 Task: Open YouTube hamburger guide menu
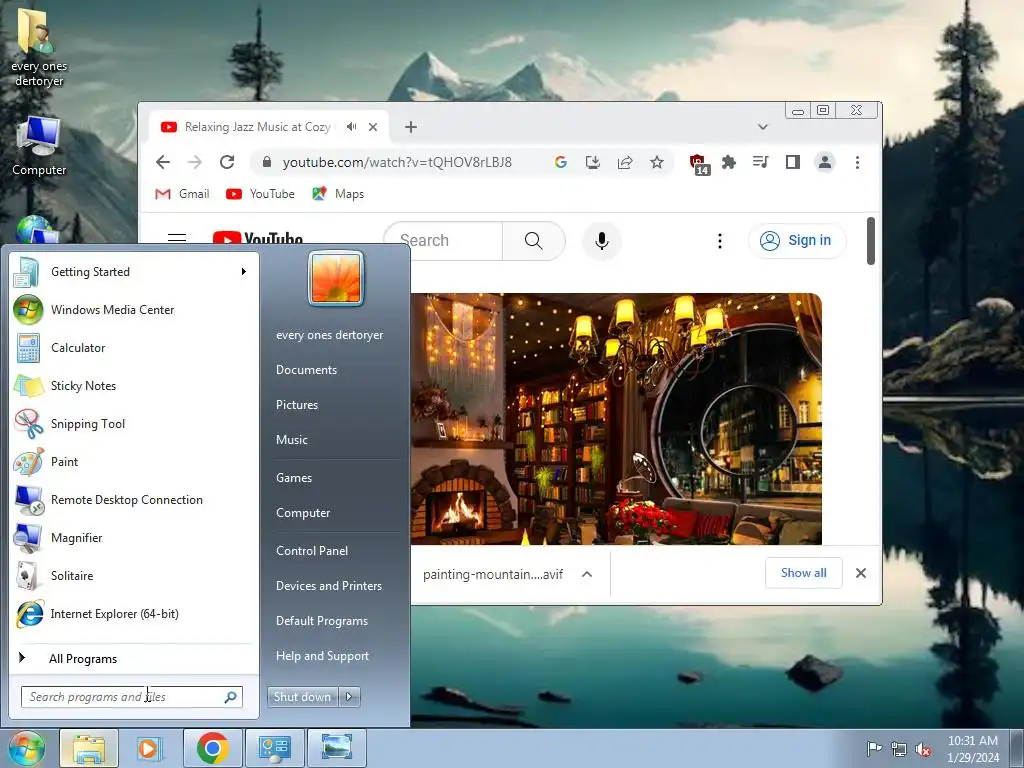click(x=177, y=238)
